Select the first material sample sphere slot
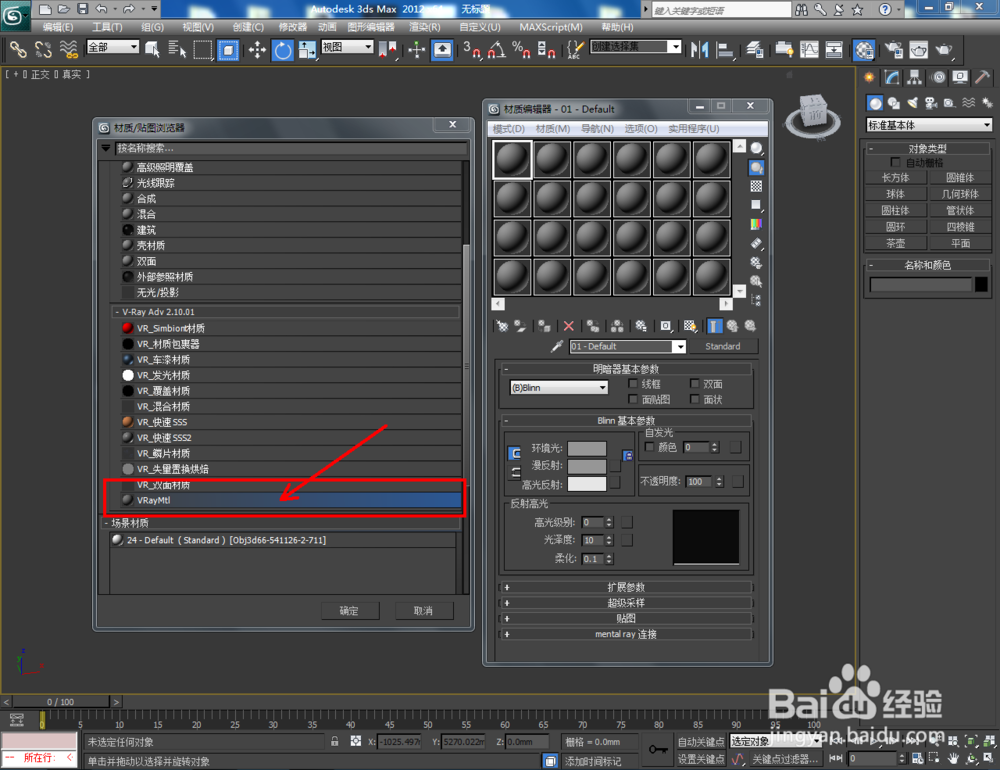Image resolution: width=1000 pixels, height=770 pixels. (512, 159)
